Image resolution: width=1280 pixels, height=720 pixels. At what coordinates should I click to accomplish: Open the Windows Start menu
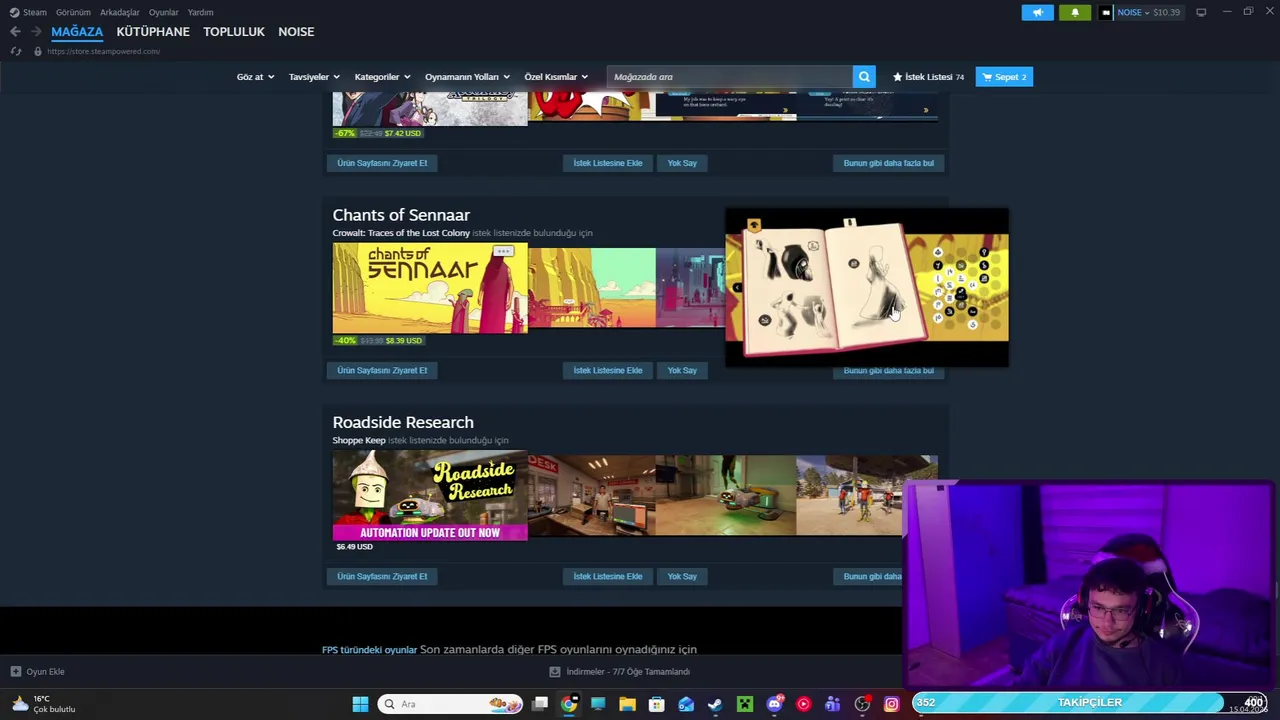(360, 704)
